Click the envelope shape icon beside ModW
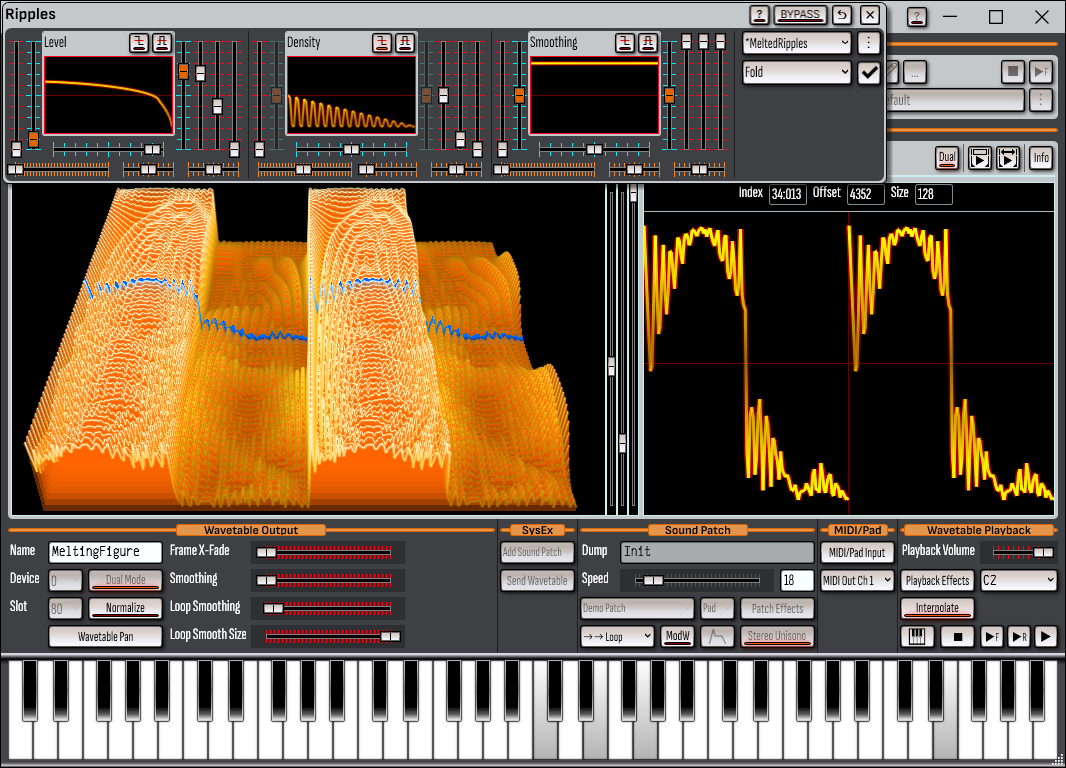Image resolution: width=1066 pixels, height=768 pixels. click(717, 636)
